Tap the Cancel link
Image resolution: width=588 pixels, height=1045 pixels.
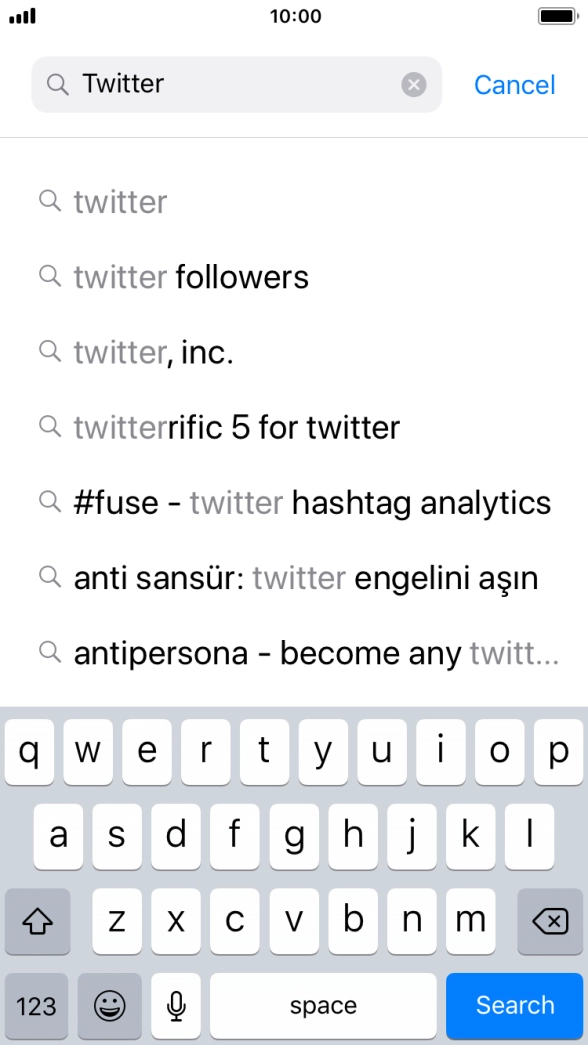tap(514, 85)
